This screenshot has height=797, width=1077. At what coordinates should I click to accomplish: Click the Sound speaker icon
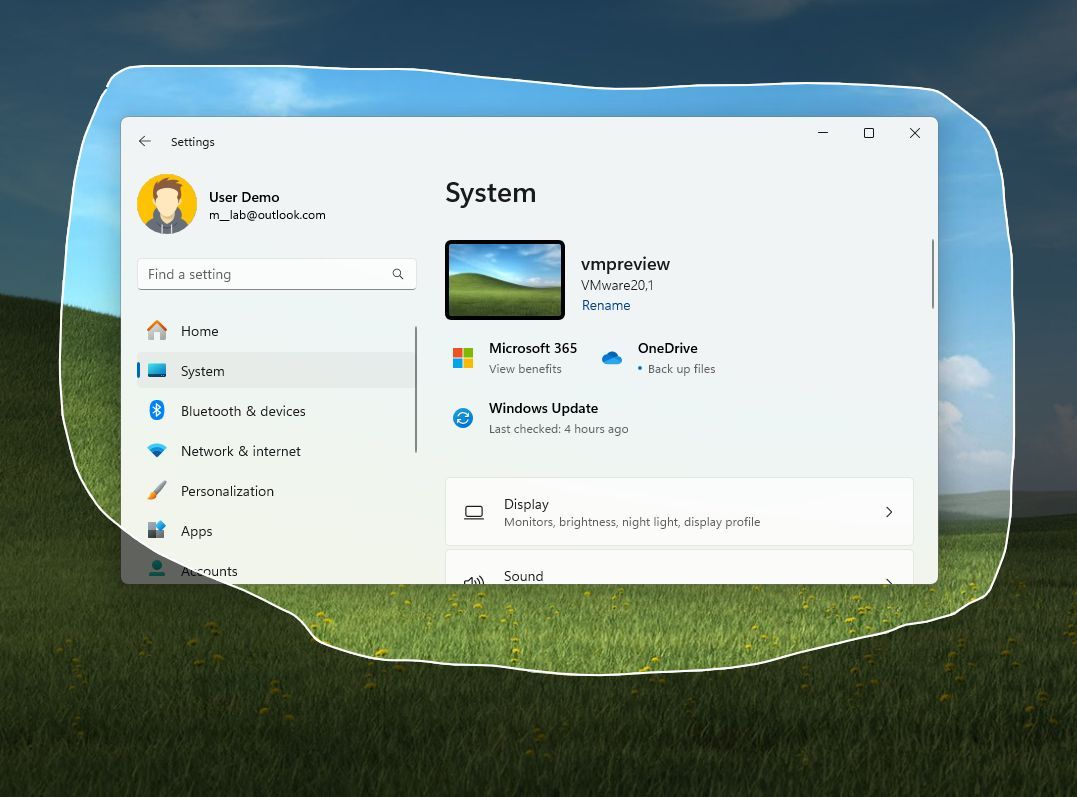pyautogui.click(x=473, y=580)
